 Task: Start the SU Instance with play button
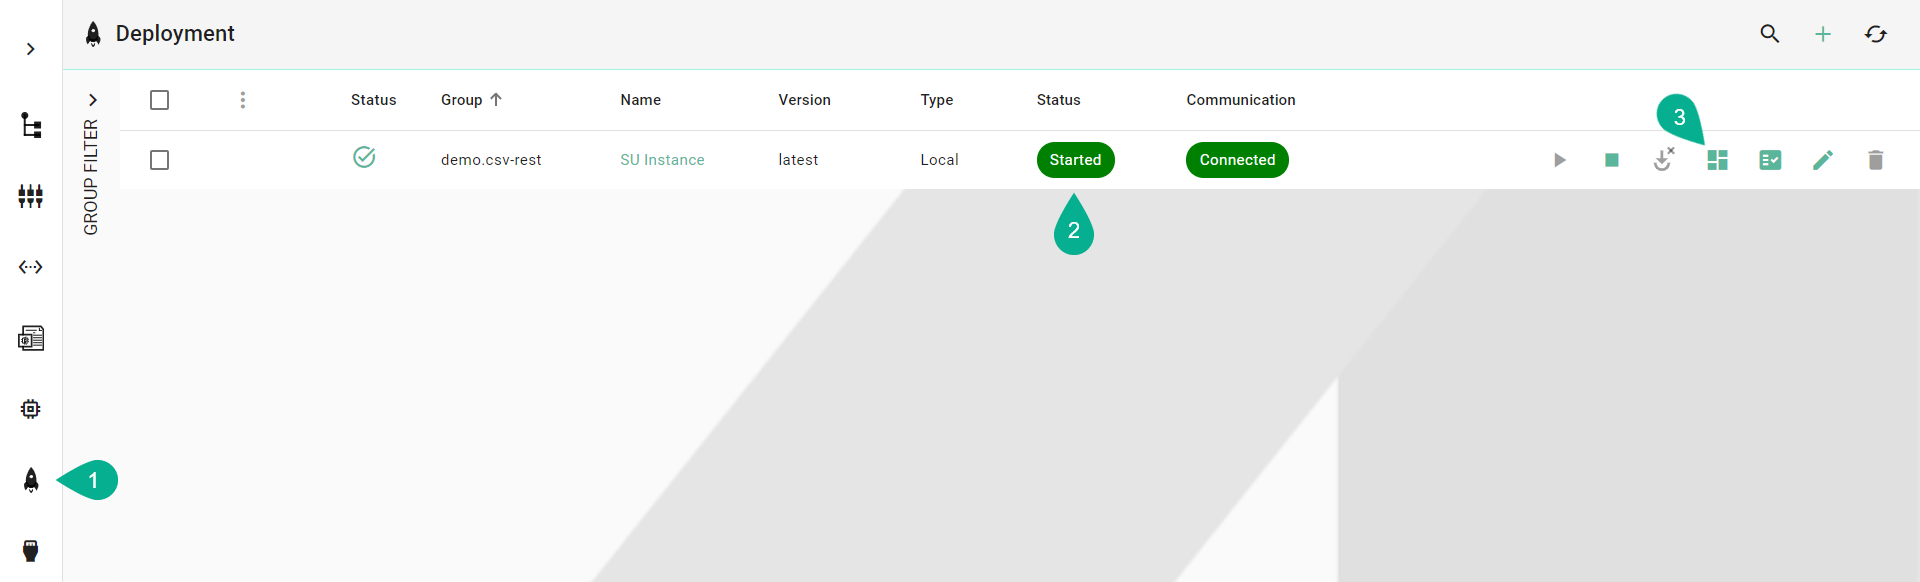tap(1559, 160)
